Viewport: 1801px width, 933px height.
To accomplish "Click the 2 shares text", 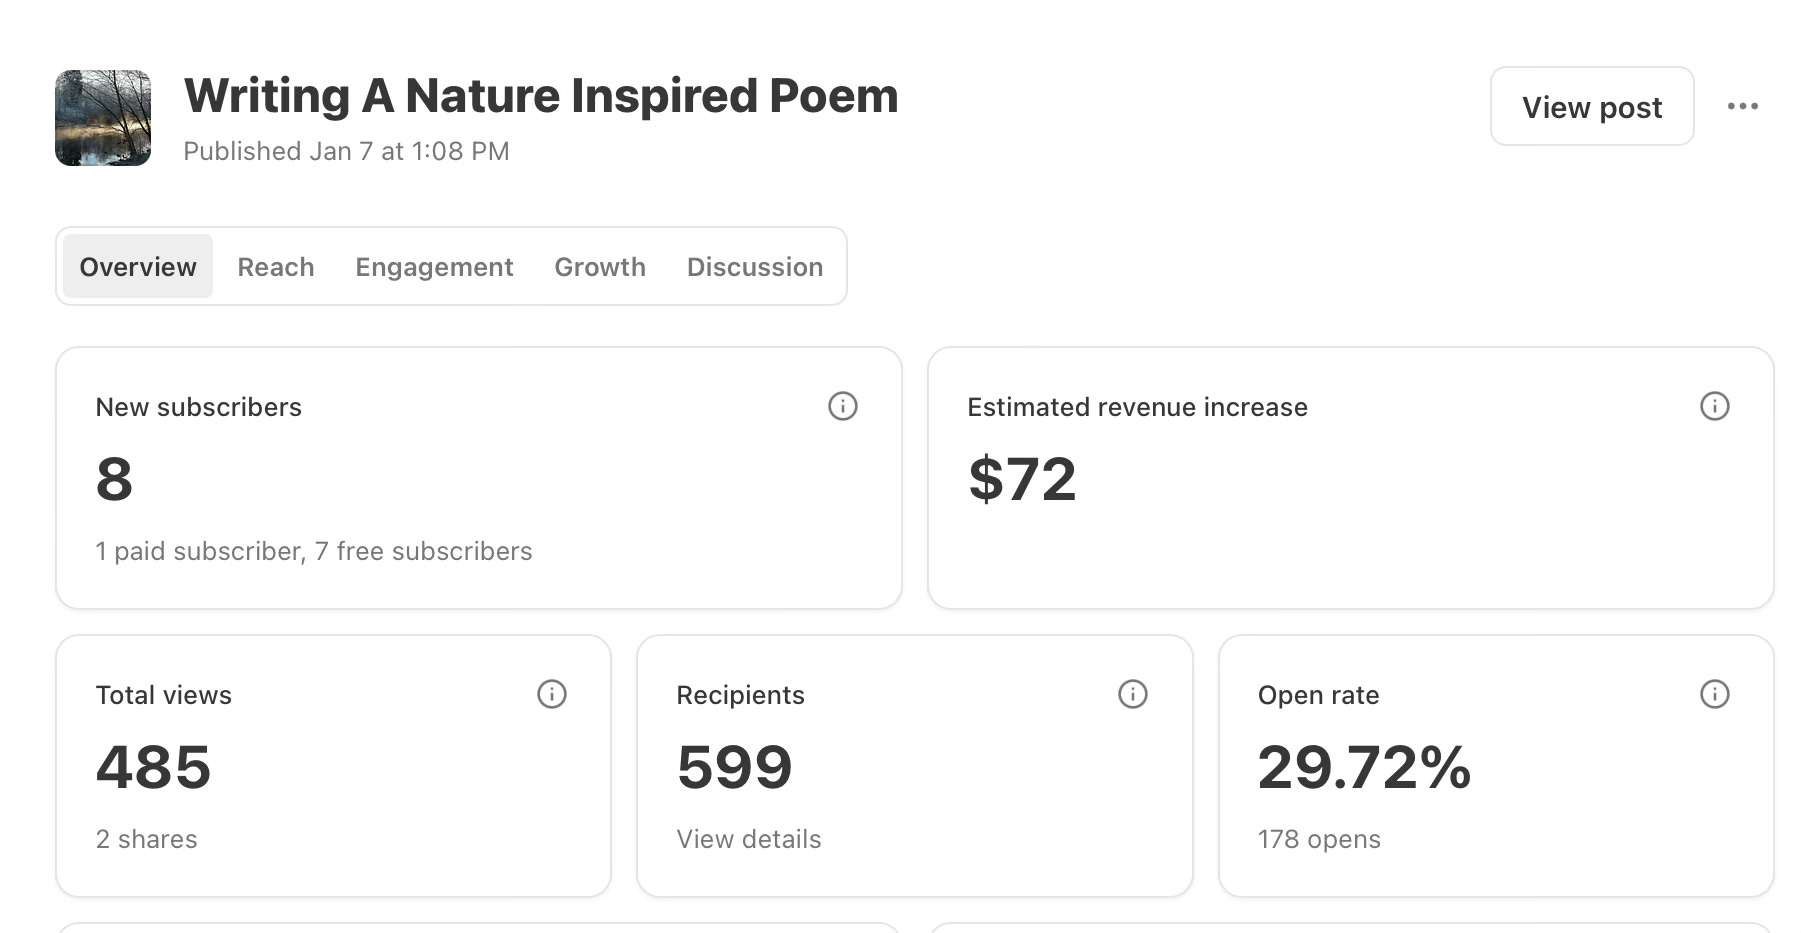I will coord(146,839).
